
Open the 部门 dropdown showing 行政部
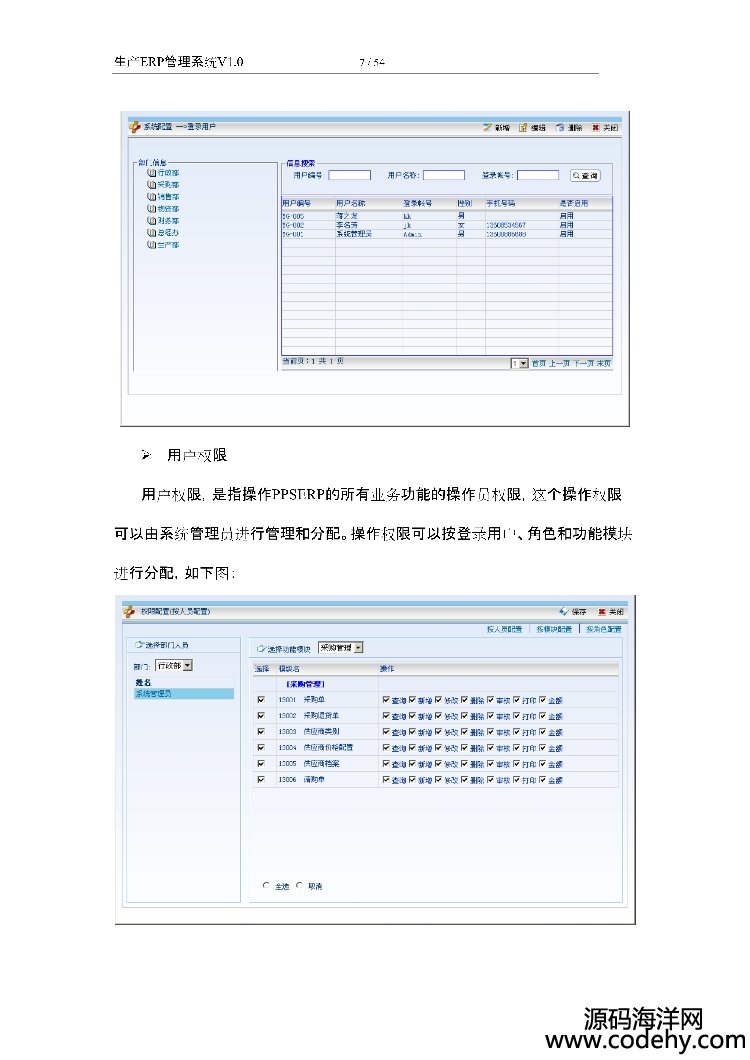[x=174, y=665]
